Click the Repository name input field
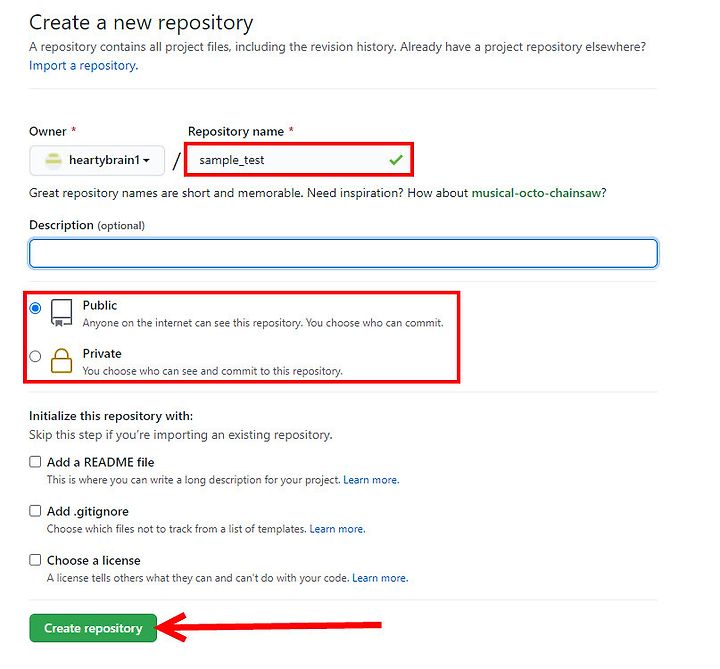Image resolution: width=720 pixels, height=669 pixels. point(299,160)
